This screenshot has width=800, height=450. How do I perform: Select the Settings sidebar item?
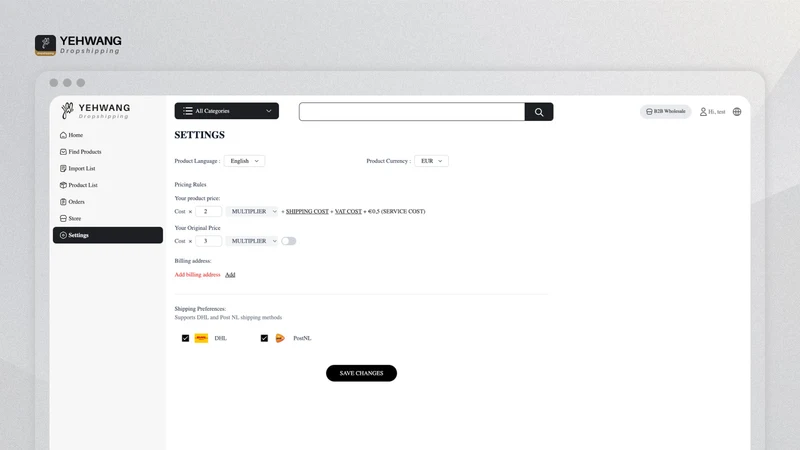108,235
